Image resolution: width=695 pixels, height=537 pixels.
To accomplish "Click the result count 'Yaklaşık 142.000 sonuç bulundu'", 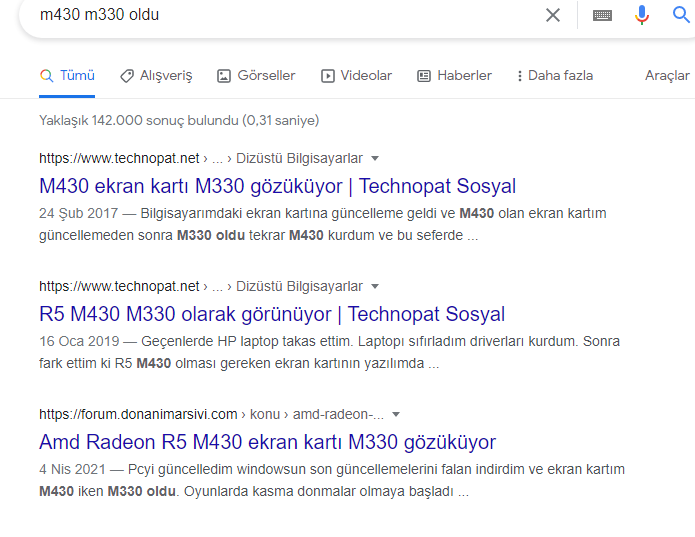I will pyautogui.click(x=179, y=121).
